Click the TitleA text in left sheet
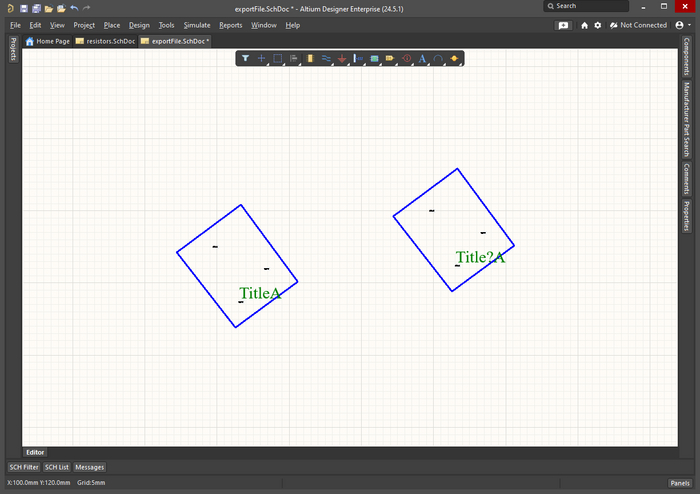700x494 pixels. 260,293
